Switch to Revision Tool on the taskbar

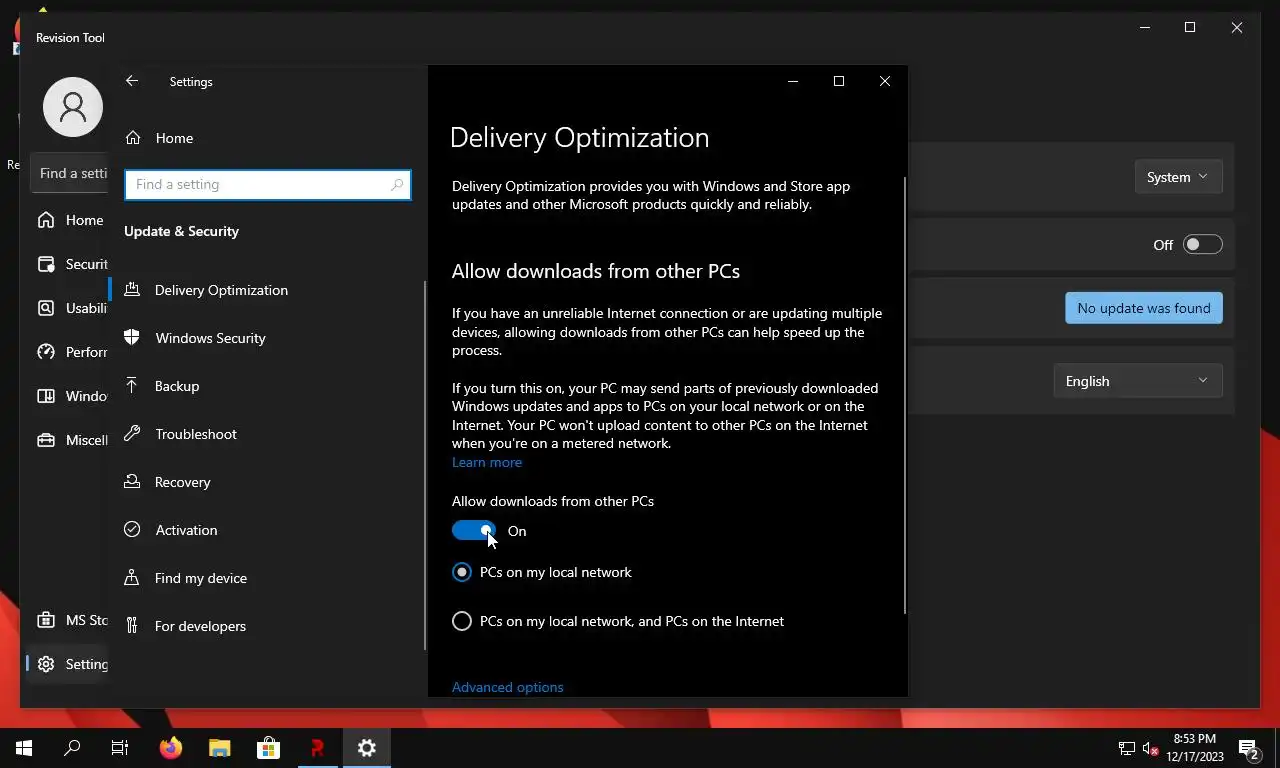point(317,748)
